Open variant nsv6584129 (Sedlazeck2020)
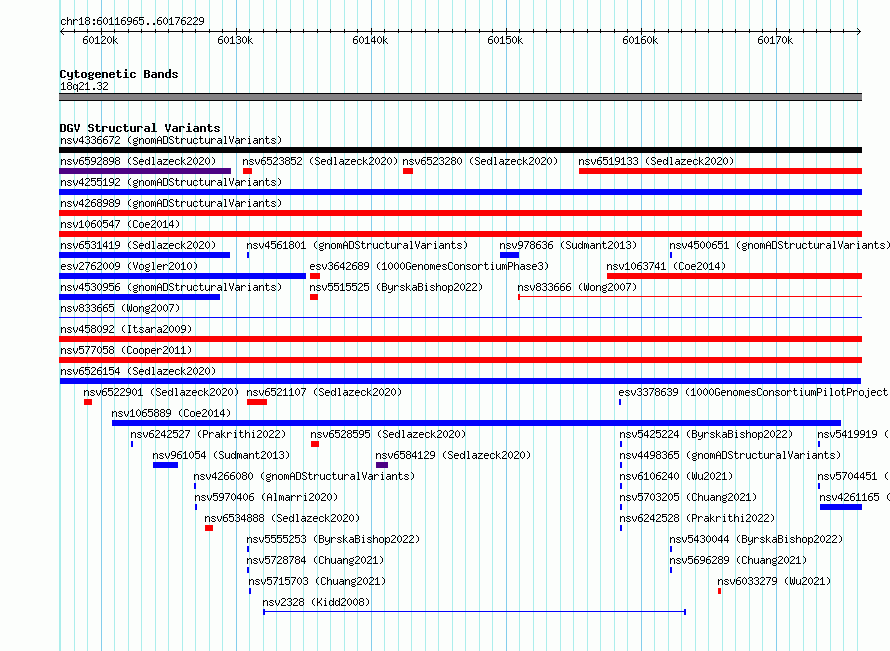This screenshot has height=651, width=890. (453, 455)
